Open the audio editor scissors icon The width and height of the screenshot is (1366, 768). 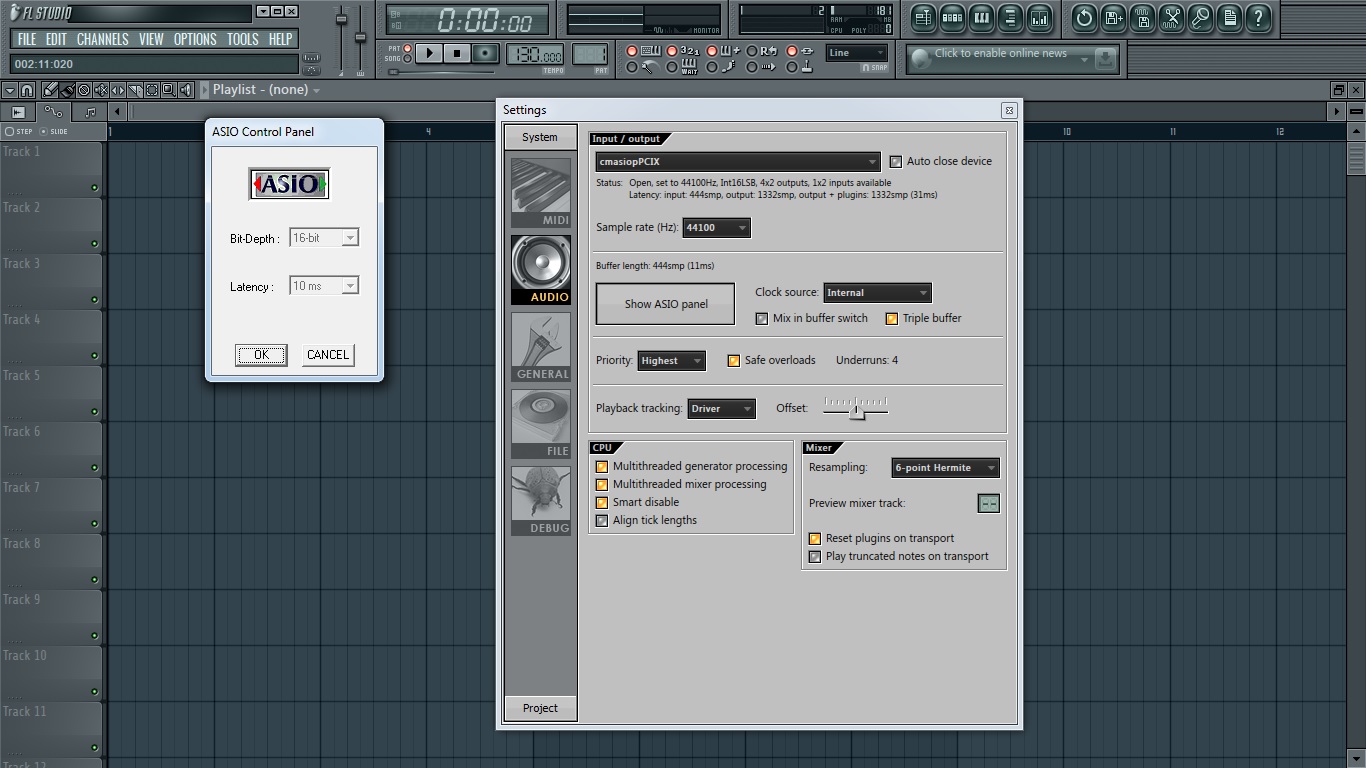(x=1172, y=18)
